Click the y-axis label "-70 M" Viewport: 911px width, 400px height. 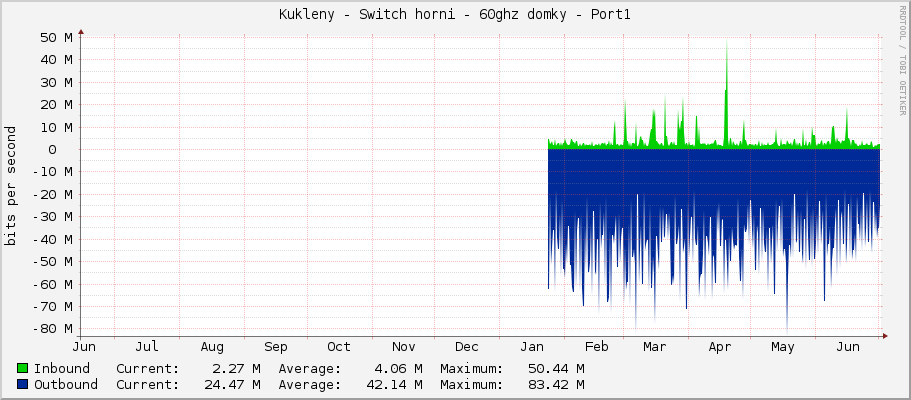tap(52, 306)
